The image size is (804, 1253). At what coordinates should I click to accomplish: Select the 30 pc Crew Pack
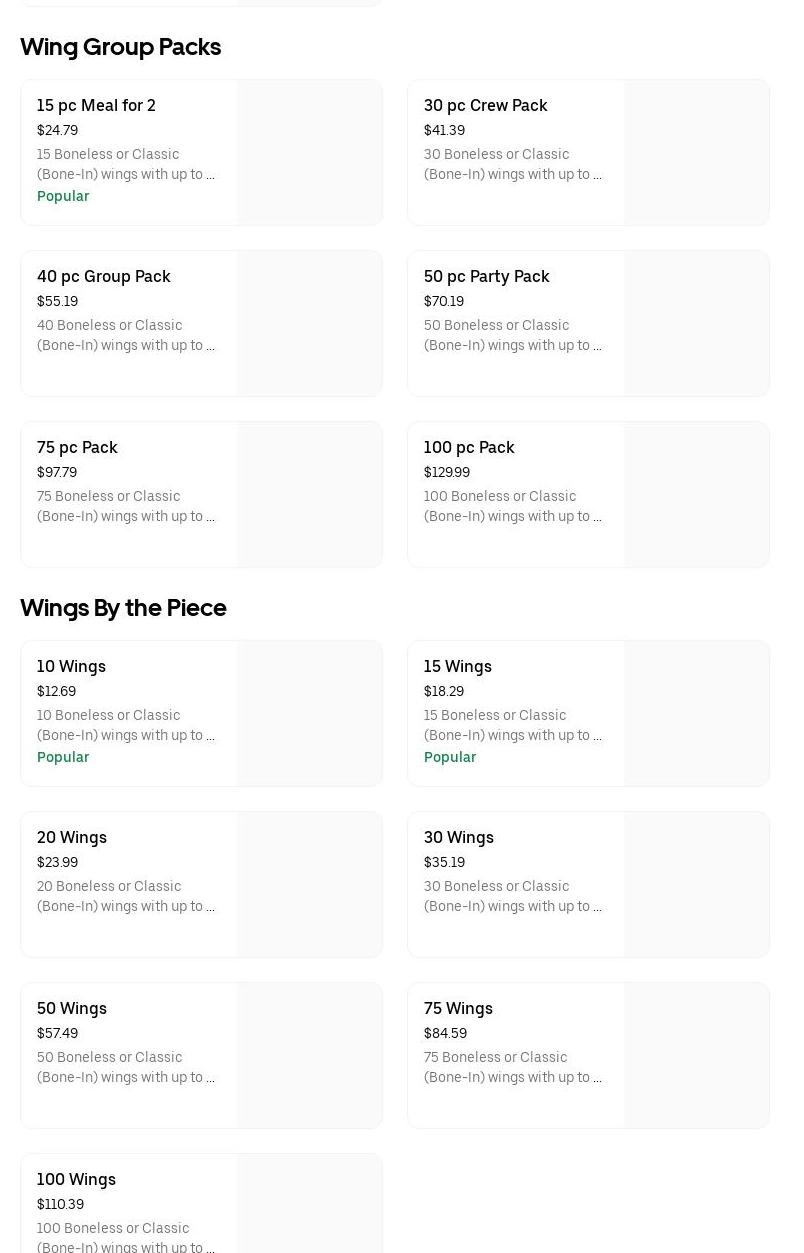(485, 105)
